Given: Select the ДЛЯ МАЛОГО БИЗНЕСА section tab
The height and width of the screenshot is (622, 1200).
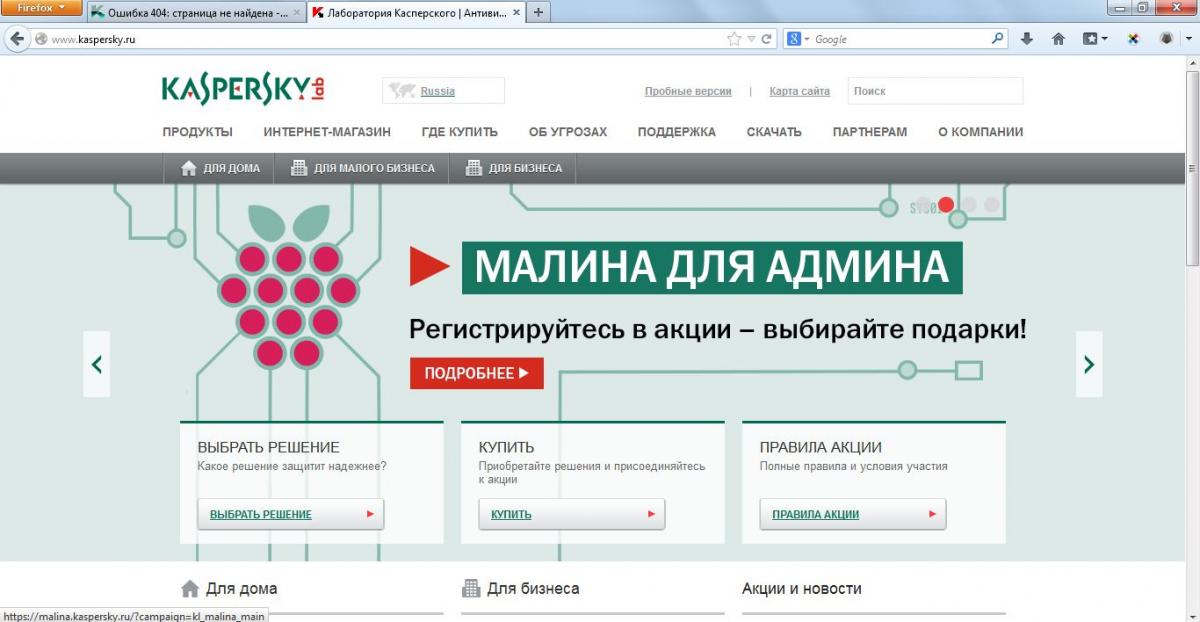Looking at the screenshot, I should pos(362,168).
